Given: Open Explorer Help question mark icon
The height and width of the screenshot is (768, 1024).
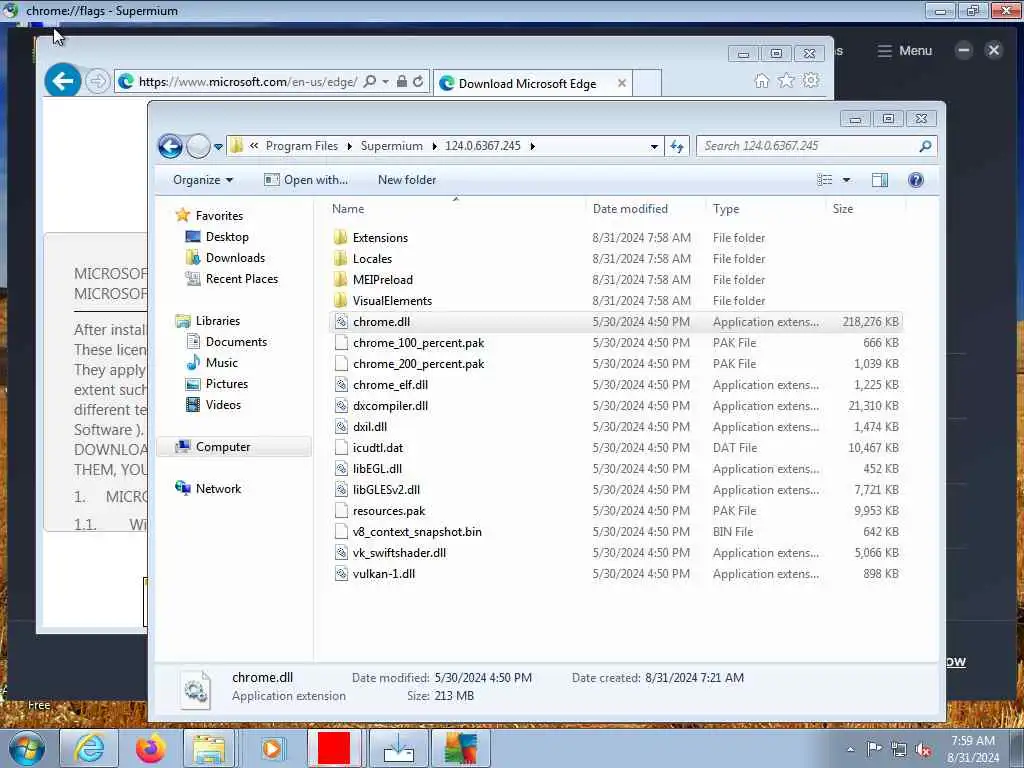Looking at the screenshot, I should click(x=916, y=180).
